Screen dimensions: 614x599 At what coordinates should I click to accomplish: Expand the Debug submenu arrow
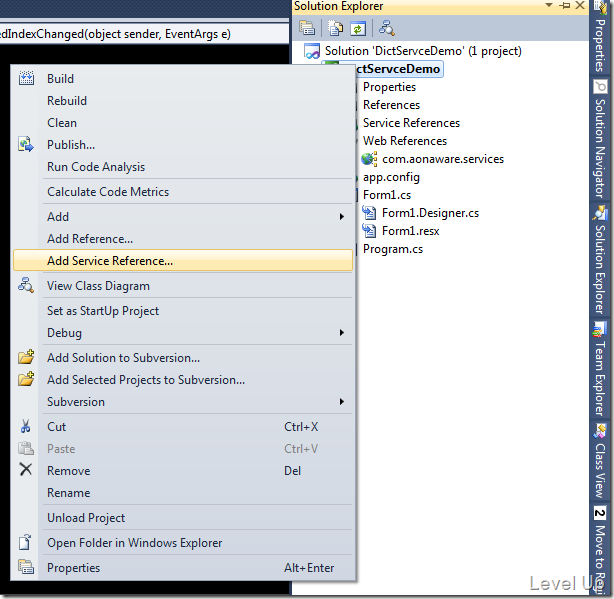(342, 332)
